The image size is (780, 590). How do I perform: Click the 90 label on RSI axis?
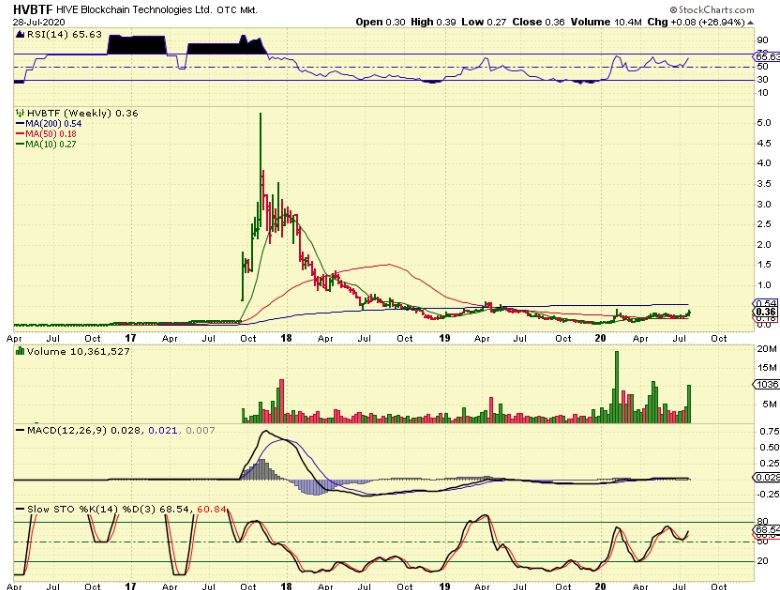click(762, 40)
